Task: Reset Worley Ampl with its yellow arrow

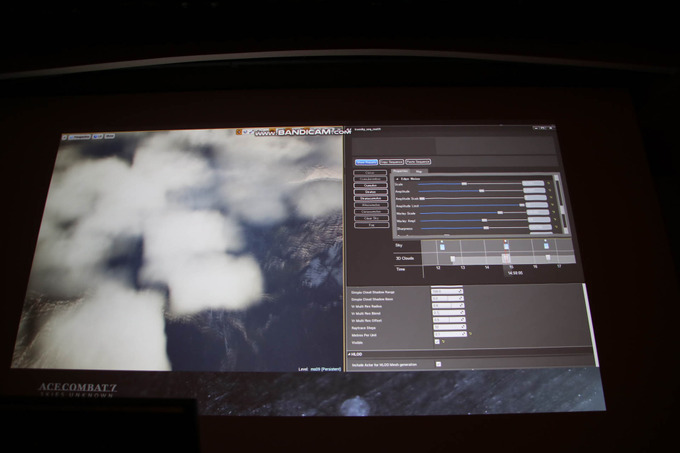Action: [555, 220]
